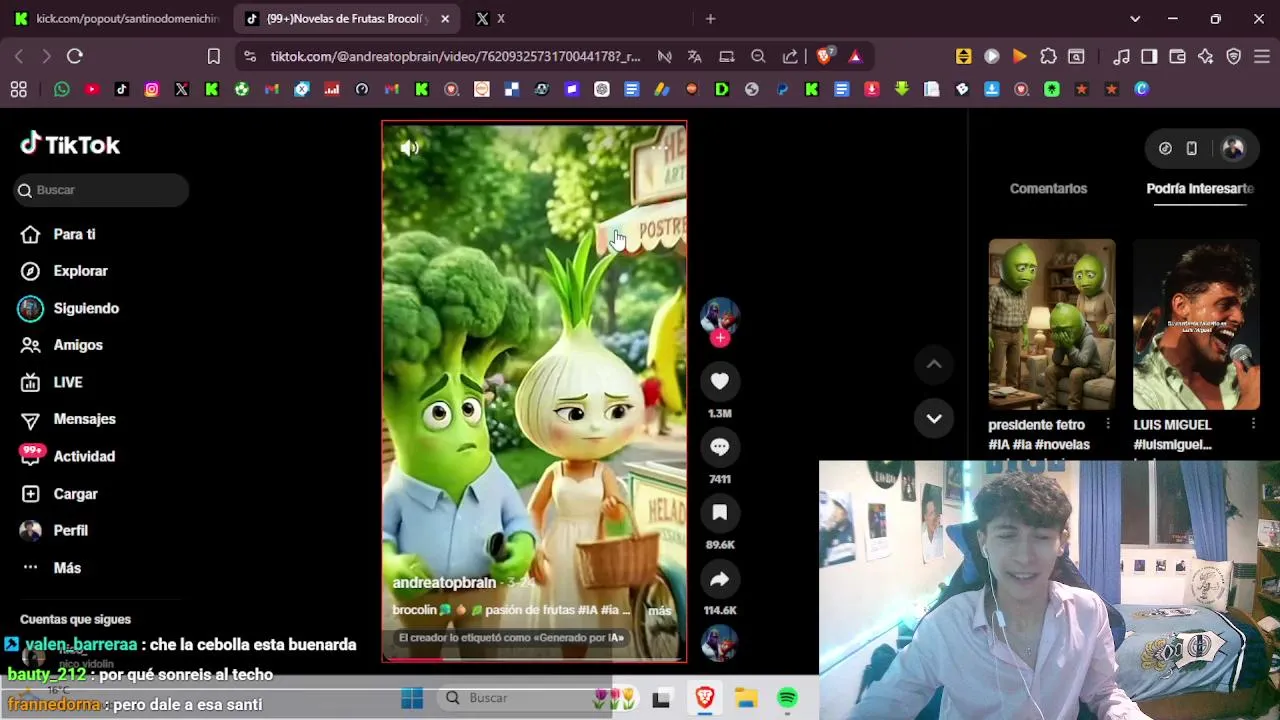1280x720 pixels.
Task: Close the Novelas de Frutas tab
Action: point(445,18)
